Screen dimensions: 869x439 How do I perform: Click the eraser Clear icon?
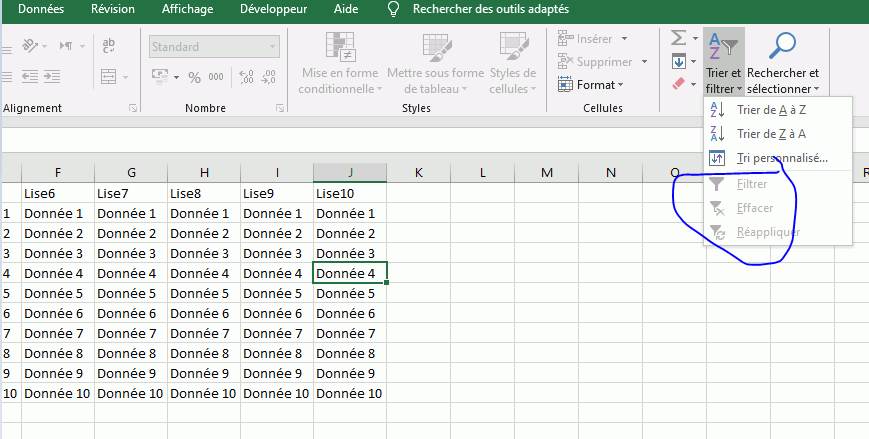click(x=679, y=85)
